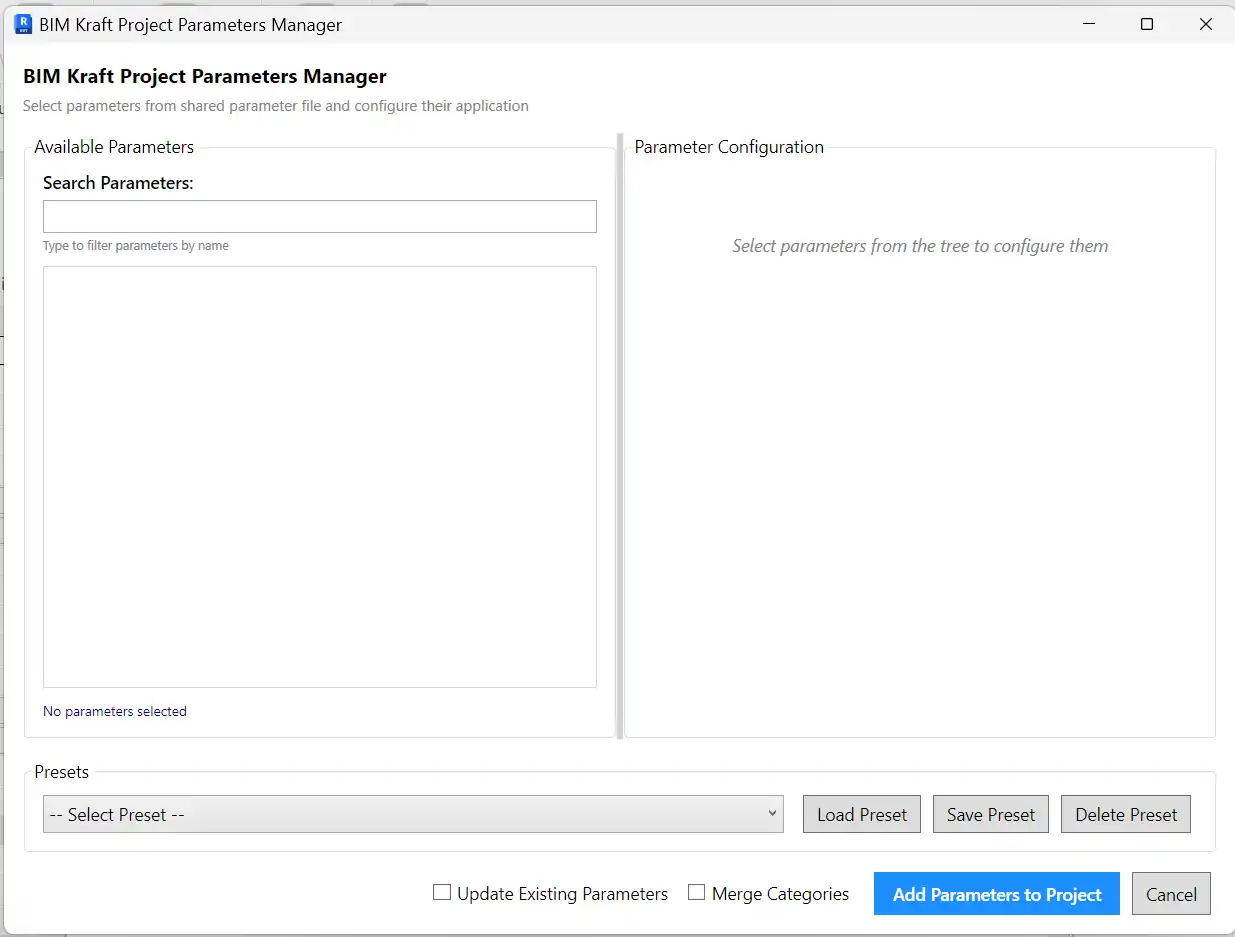
Task: Open the Select Preset dropdown
Action: 413,814
